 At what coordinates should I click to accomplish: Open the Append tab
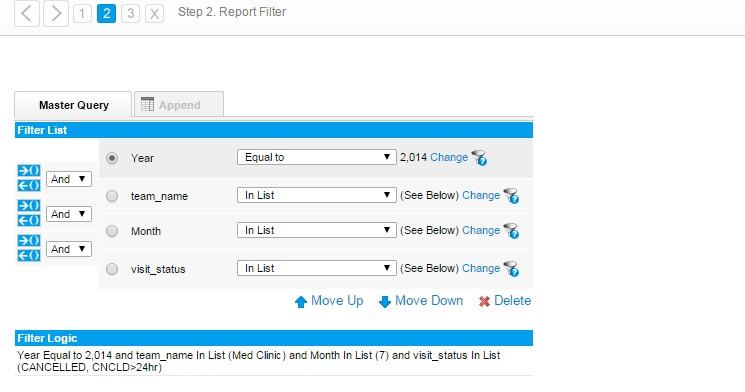point(179,105)
